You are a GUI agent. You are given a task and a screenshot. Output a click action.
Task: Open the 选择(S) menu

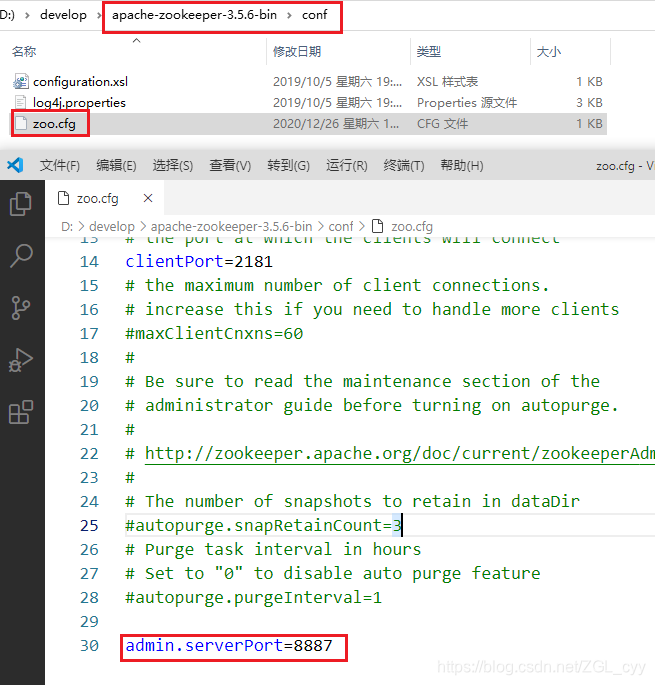[x=173, y=166]
